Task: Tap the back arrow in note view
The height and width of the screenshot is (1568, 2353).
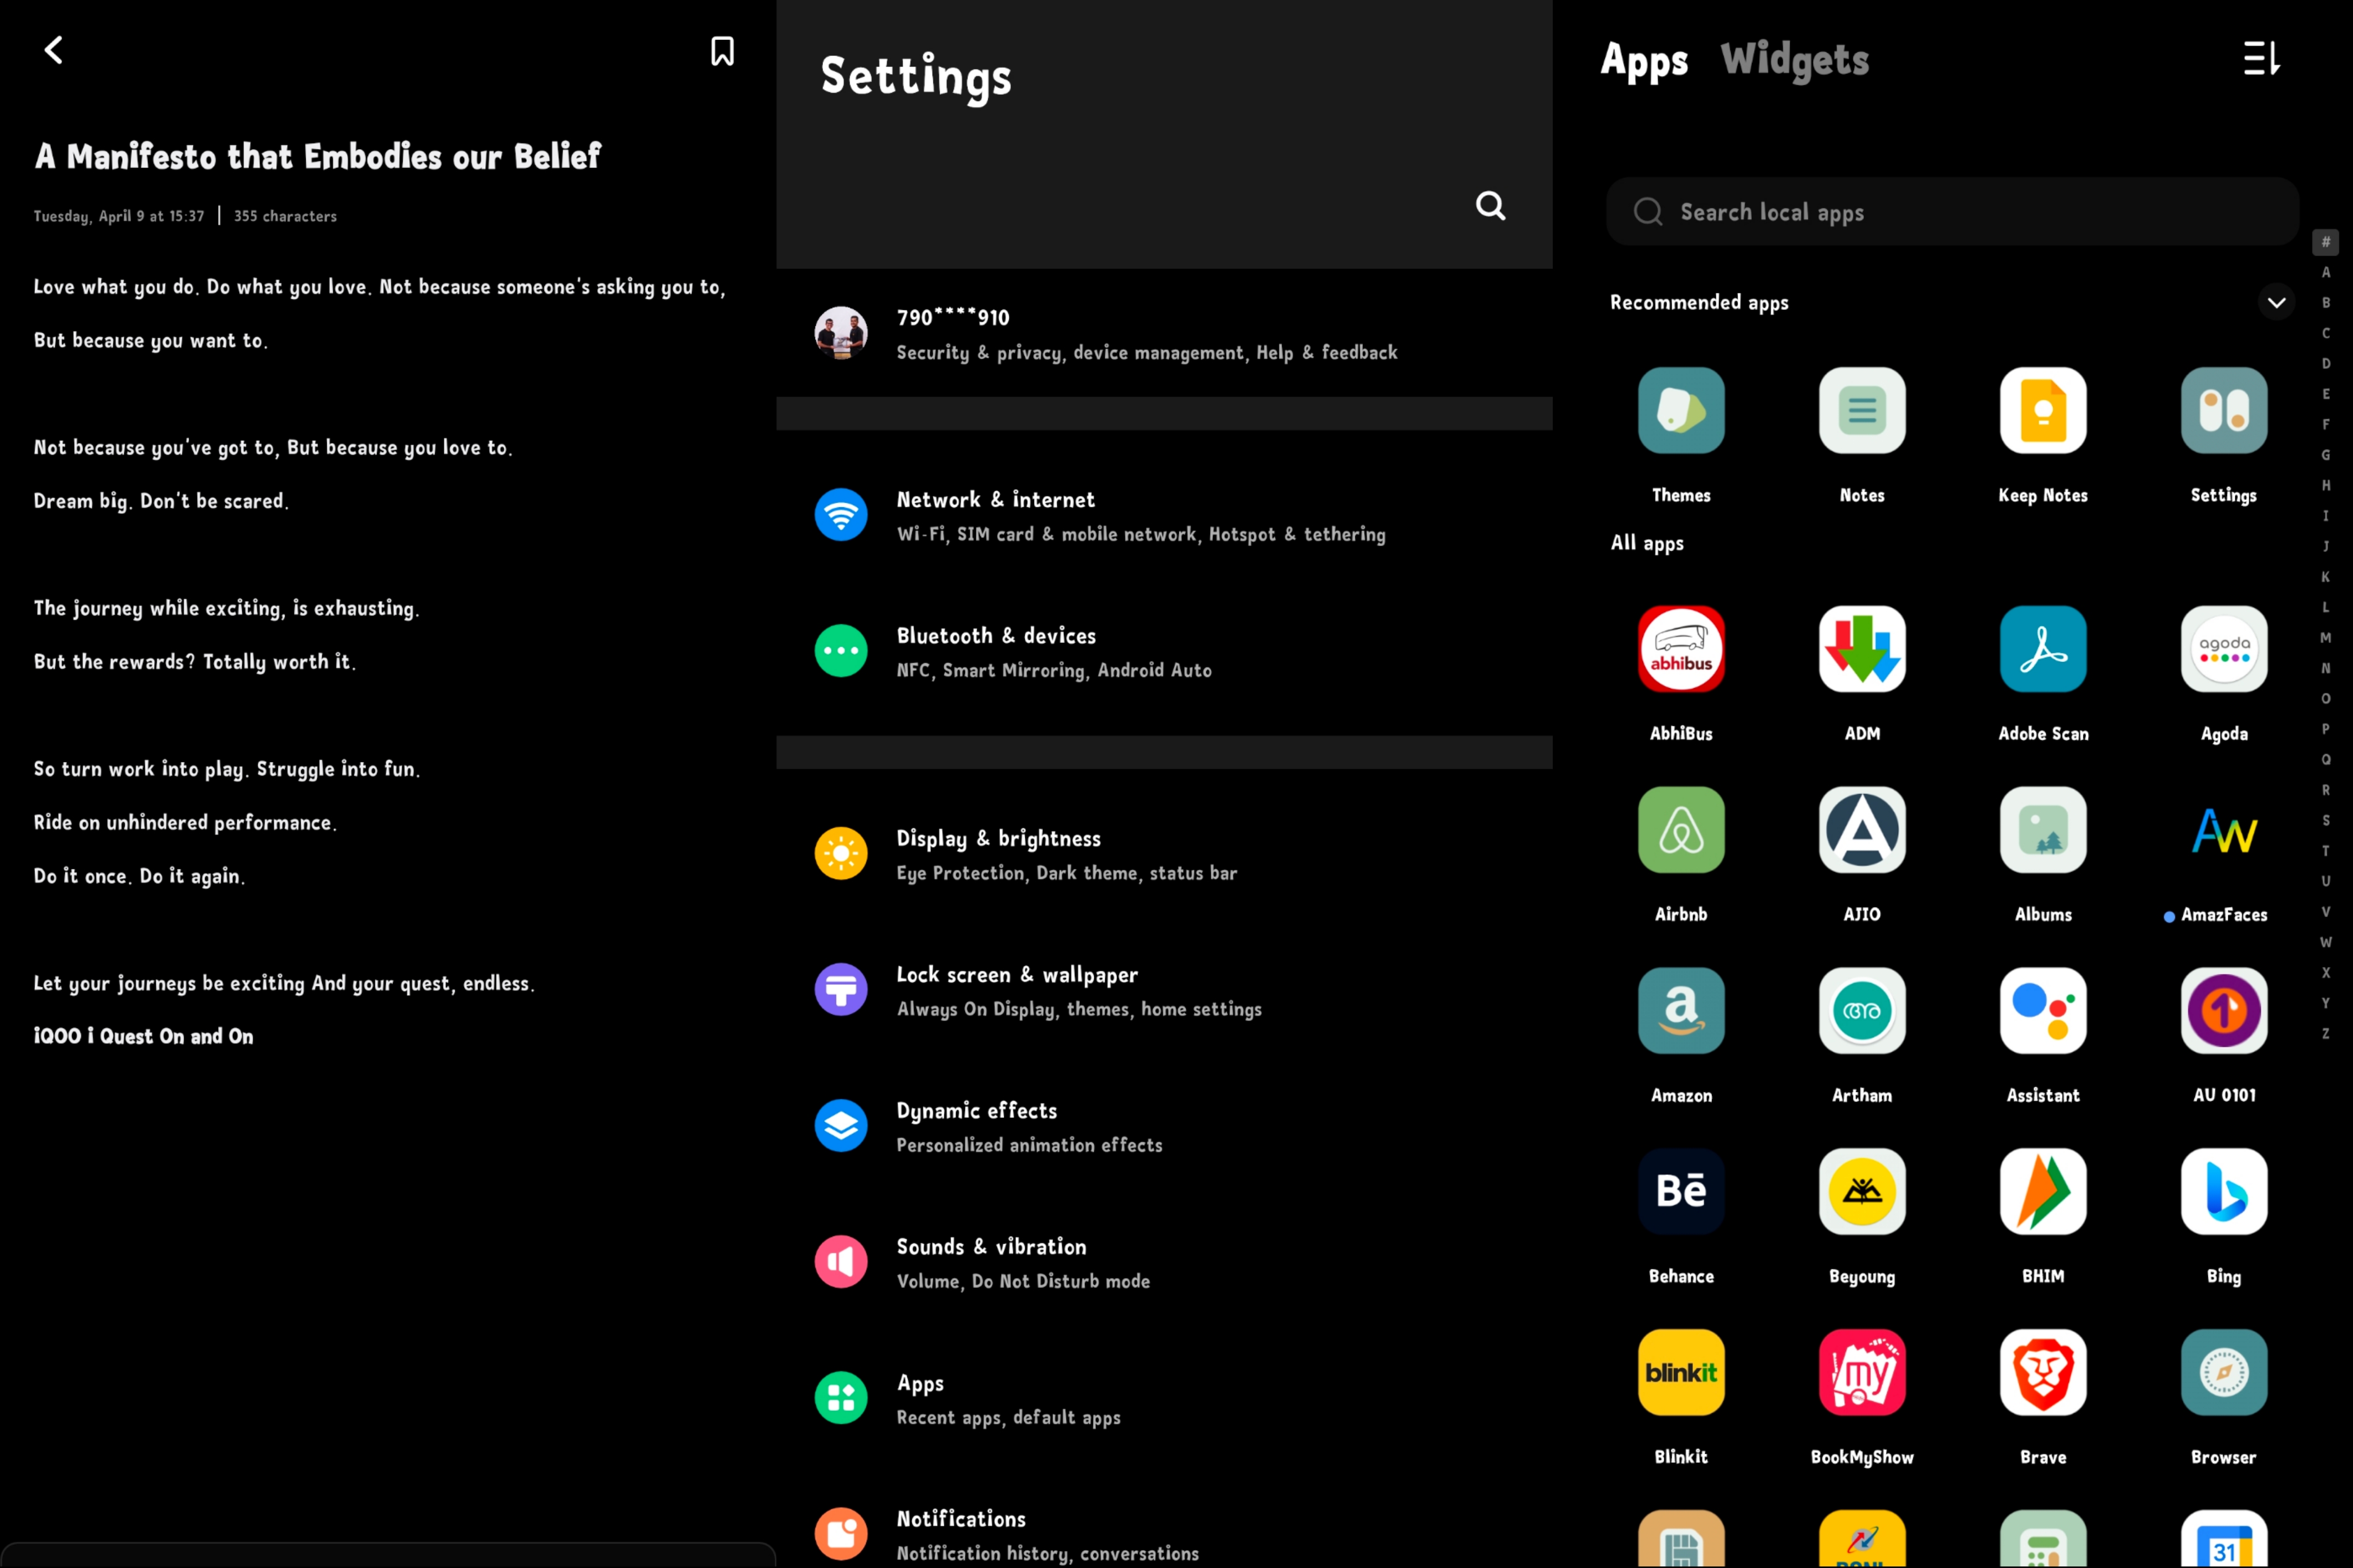Action: coord(54,50)
